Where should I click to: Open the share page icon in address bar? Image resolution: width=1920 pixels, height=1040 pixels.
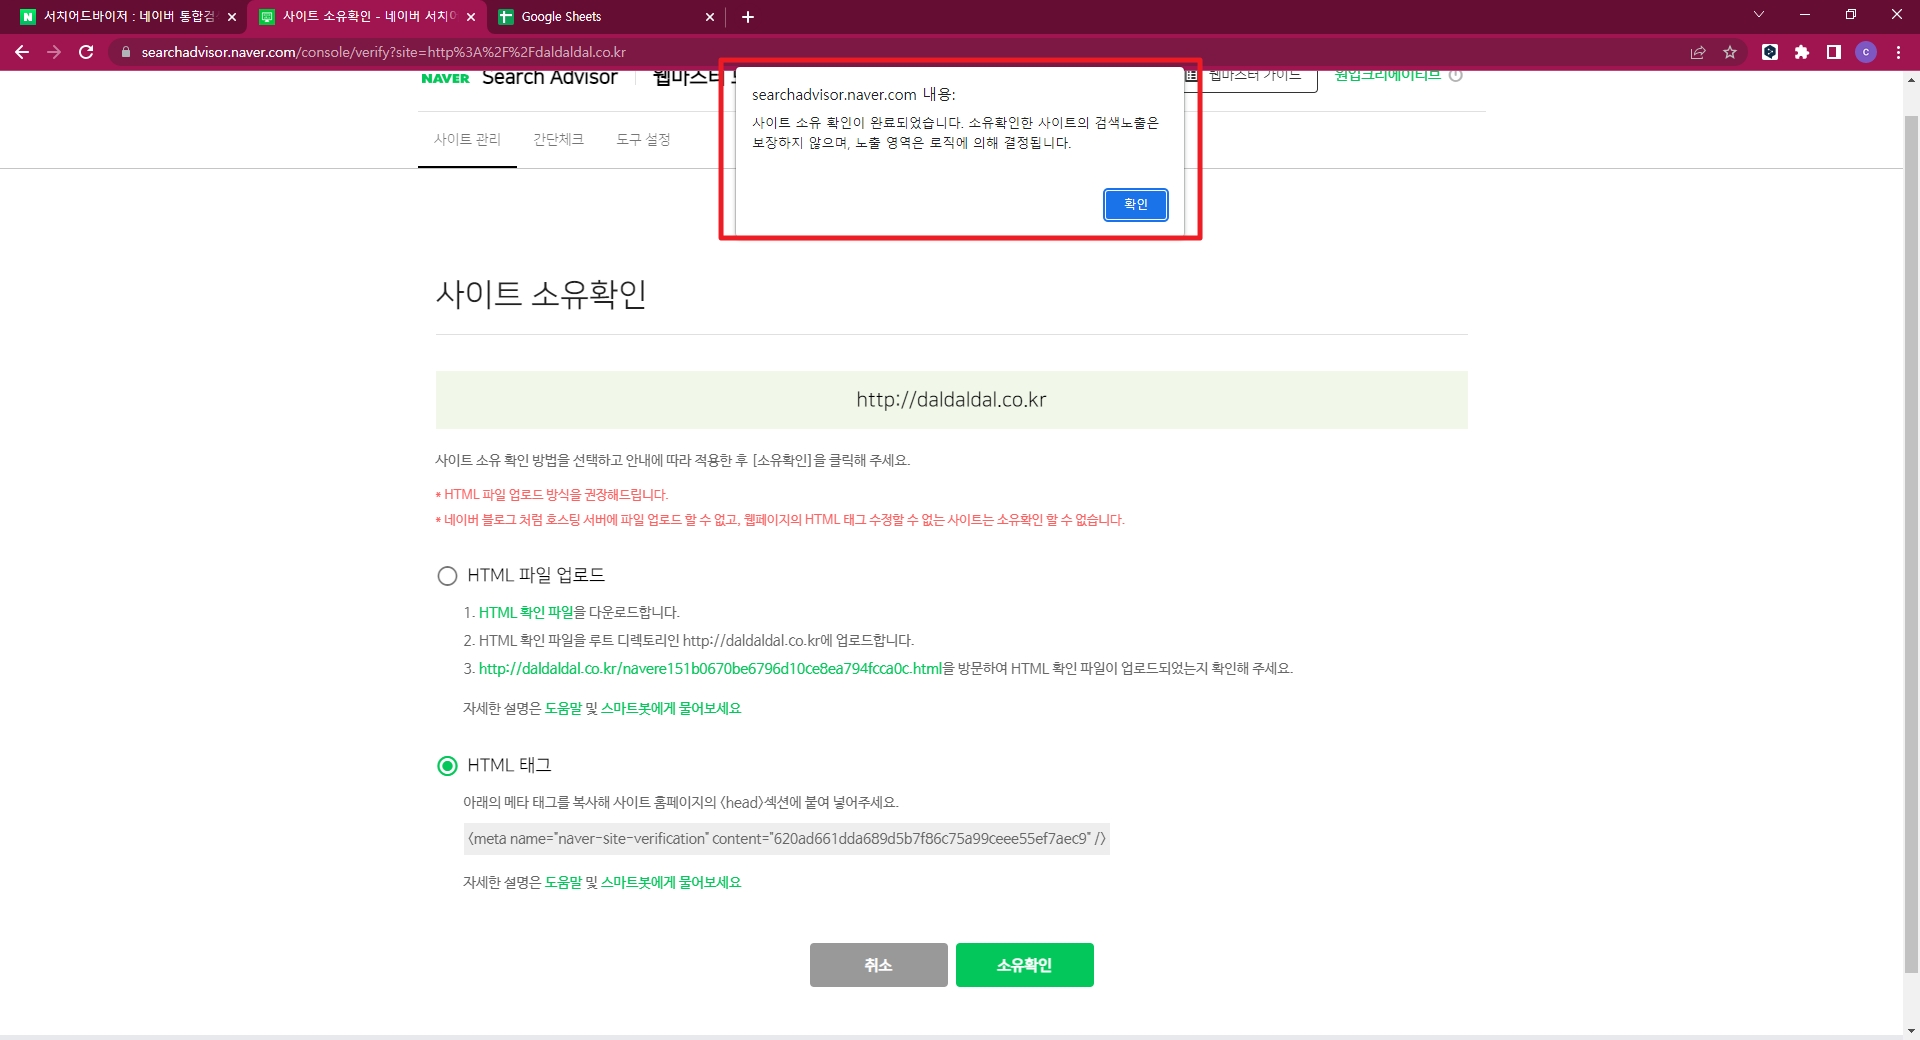click(x=1698, y=52)
